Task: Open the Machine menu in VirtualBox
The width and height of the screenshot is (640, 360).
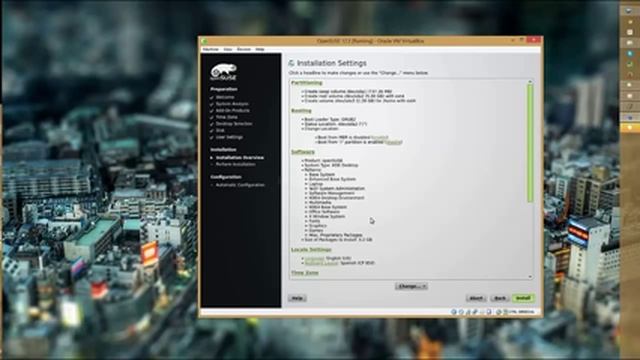Action: tap(211, 49)
